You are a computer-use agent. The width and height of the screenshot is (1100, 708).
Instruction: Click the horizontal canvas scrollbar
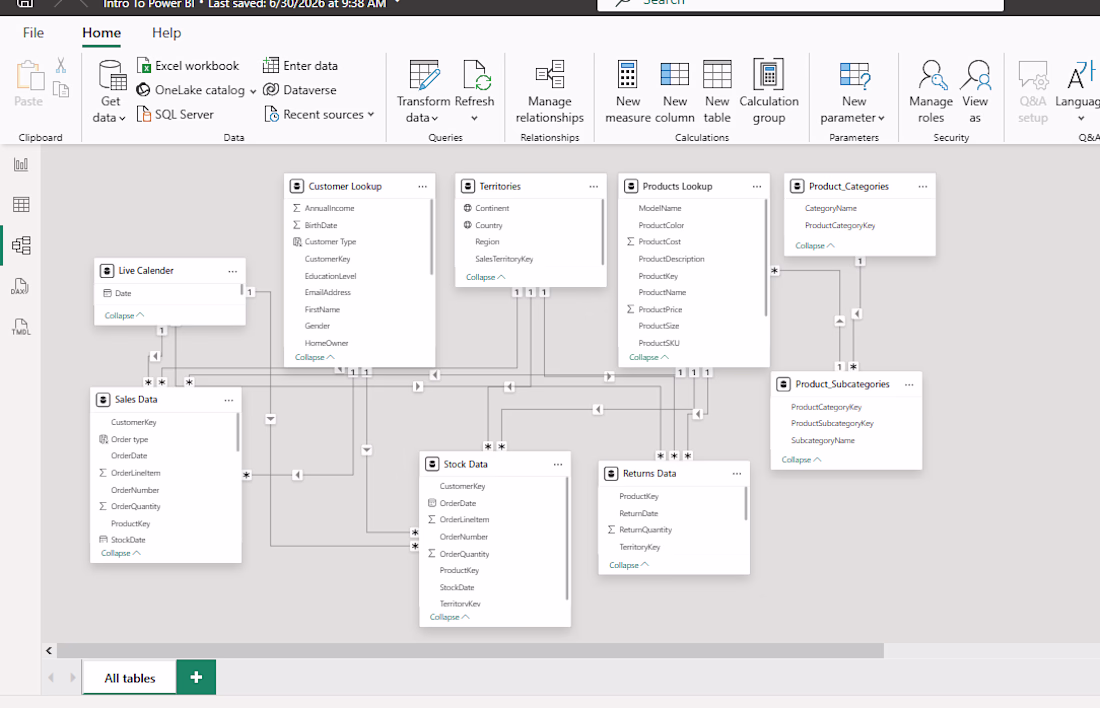point(470,651)
